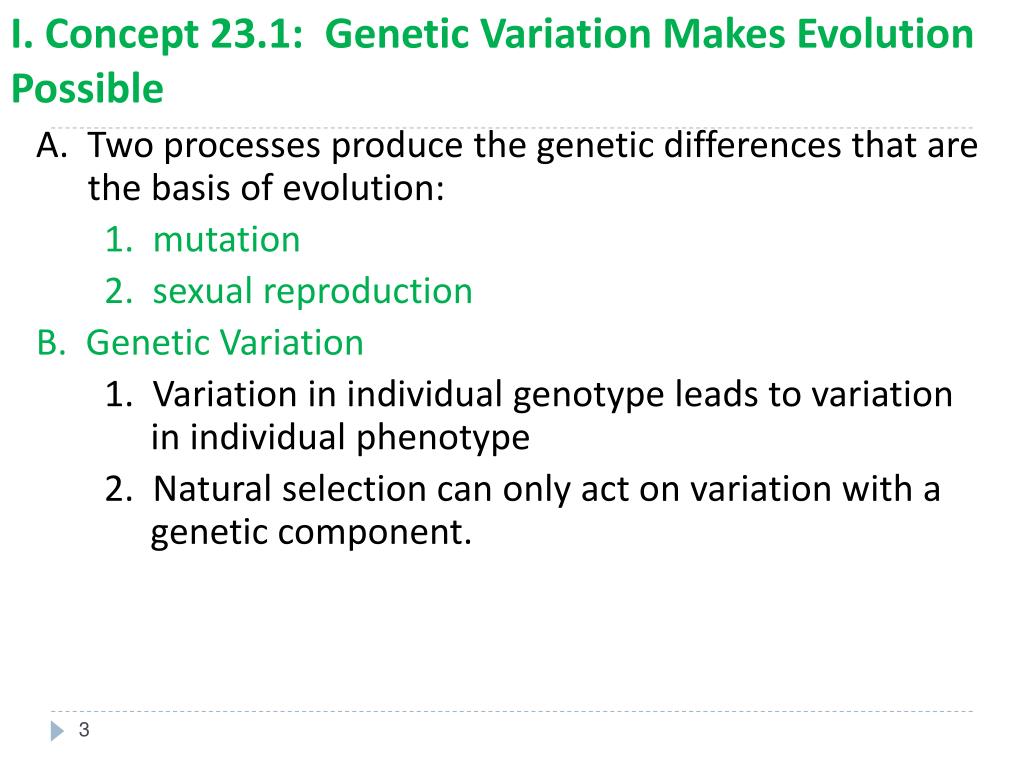This screenshot has width=1024, height=768.
Task: Click the letter 'B.' before Genetic Variation
Action: point(52,343)
